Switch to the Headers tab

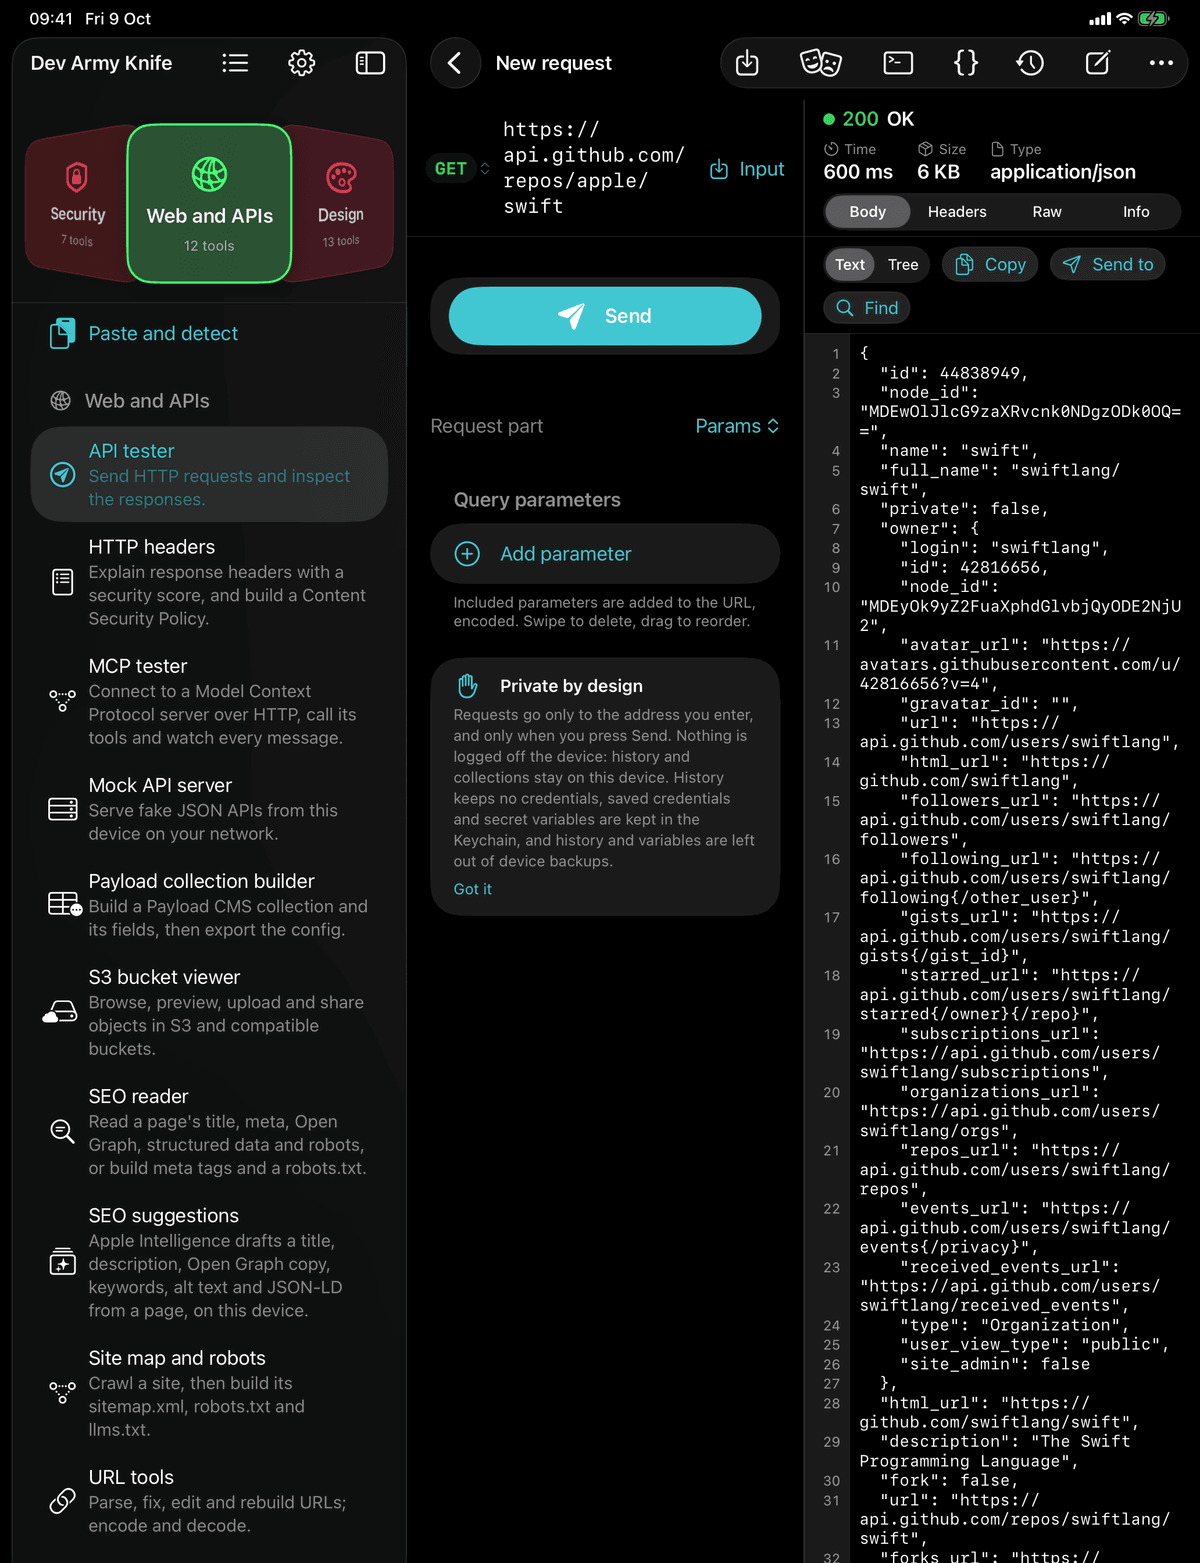pos(957,212)
